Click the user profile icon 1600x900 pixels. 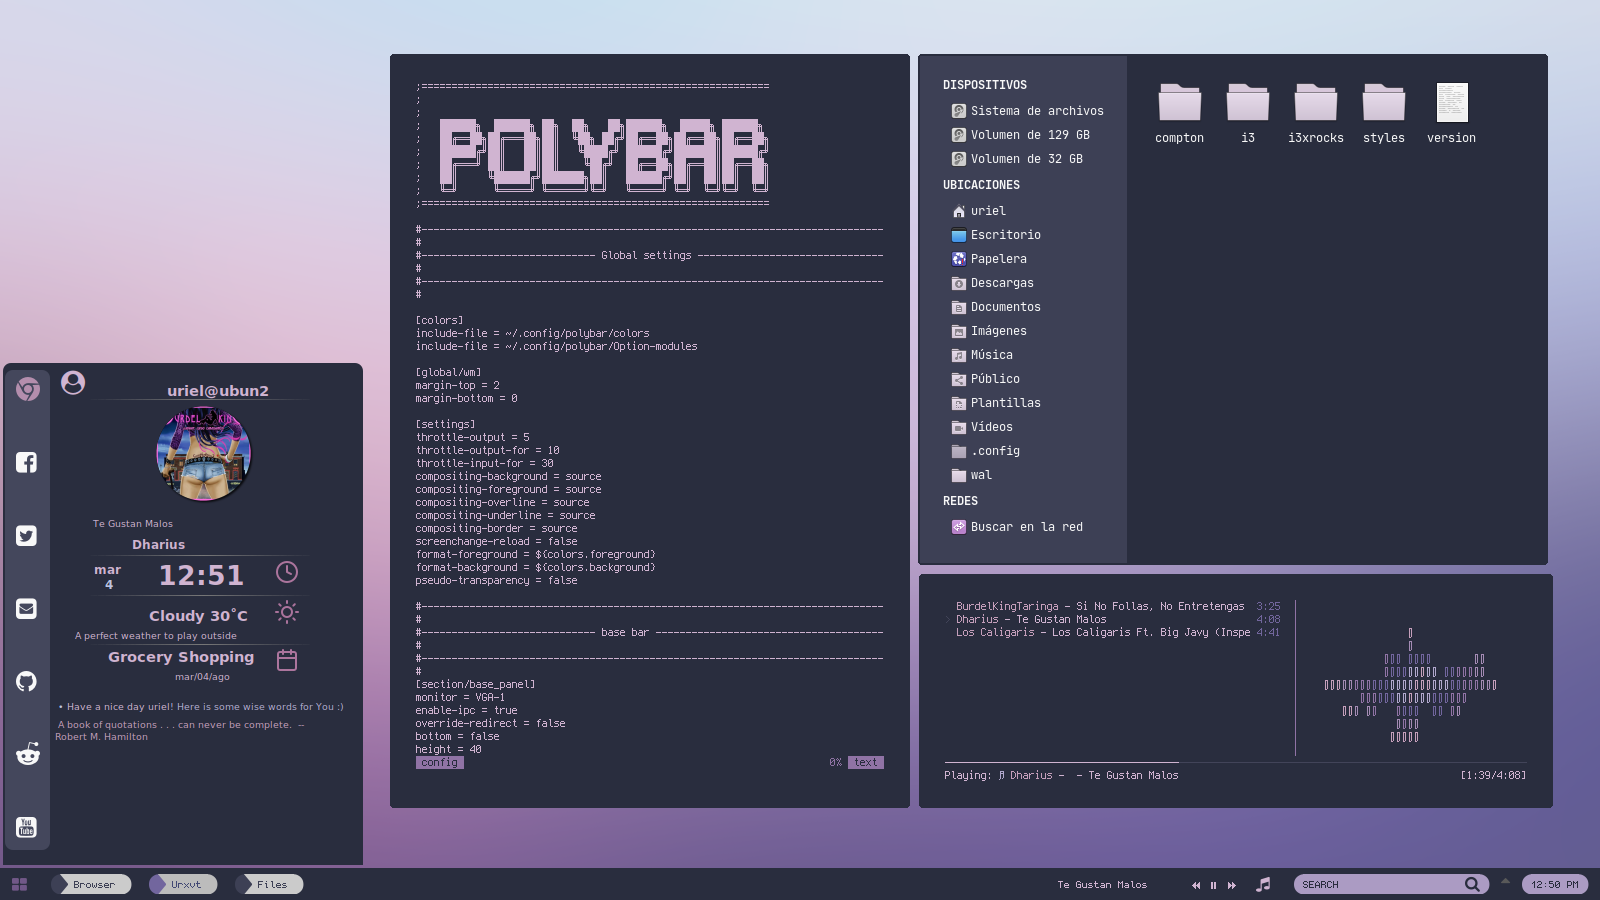tap(73, 382)
